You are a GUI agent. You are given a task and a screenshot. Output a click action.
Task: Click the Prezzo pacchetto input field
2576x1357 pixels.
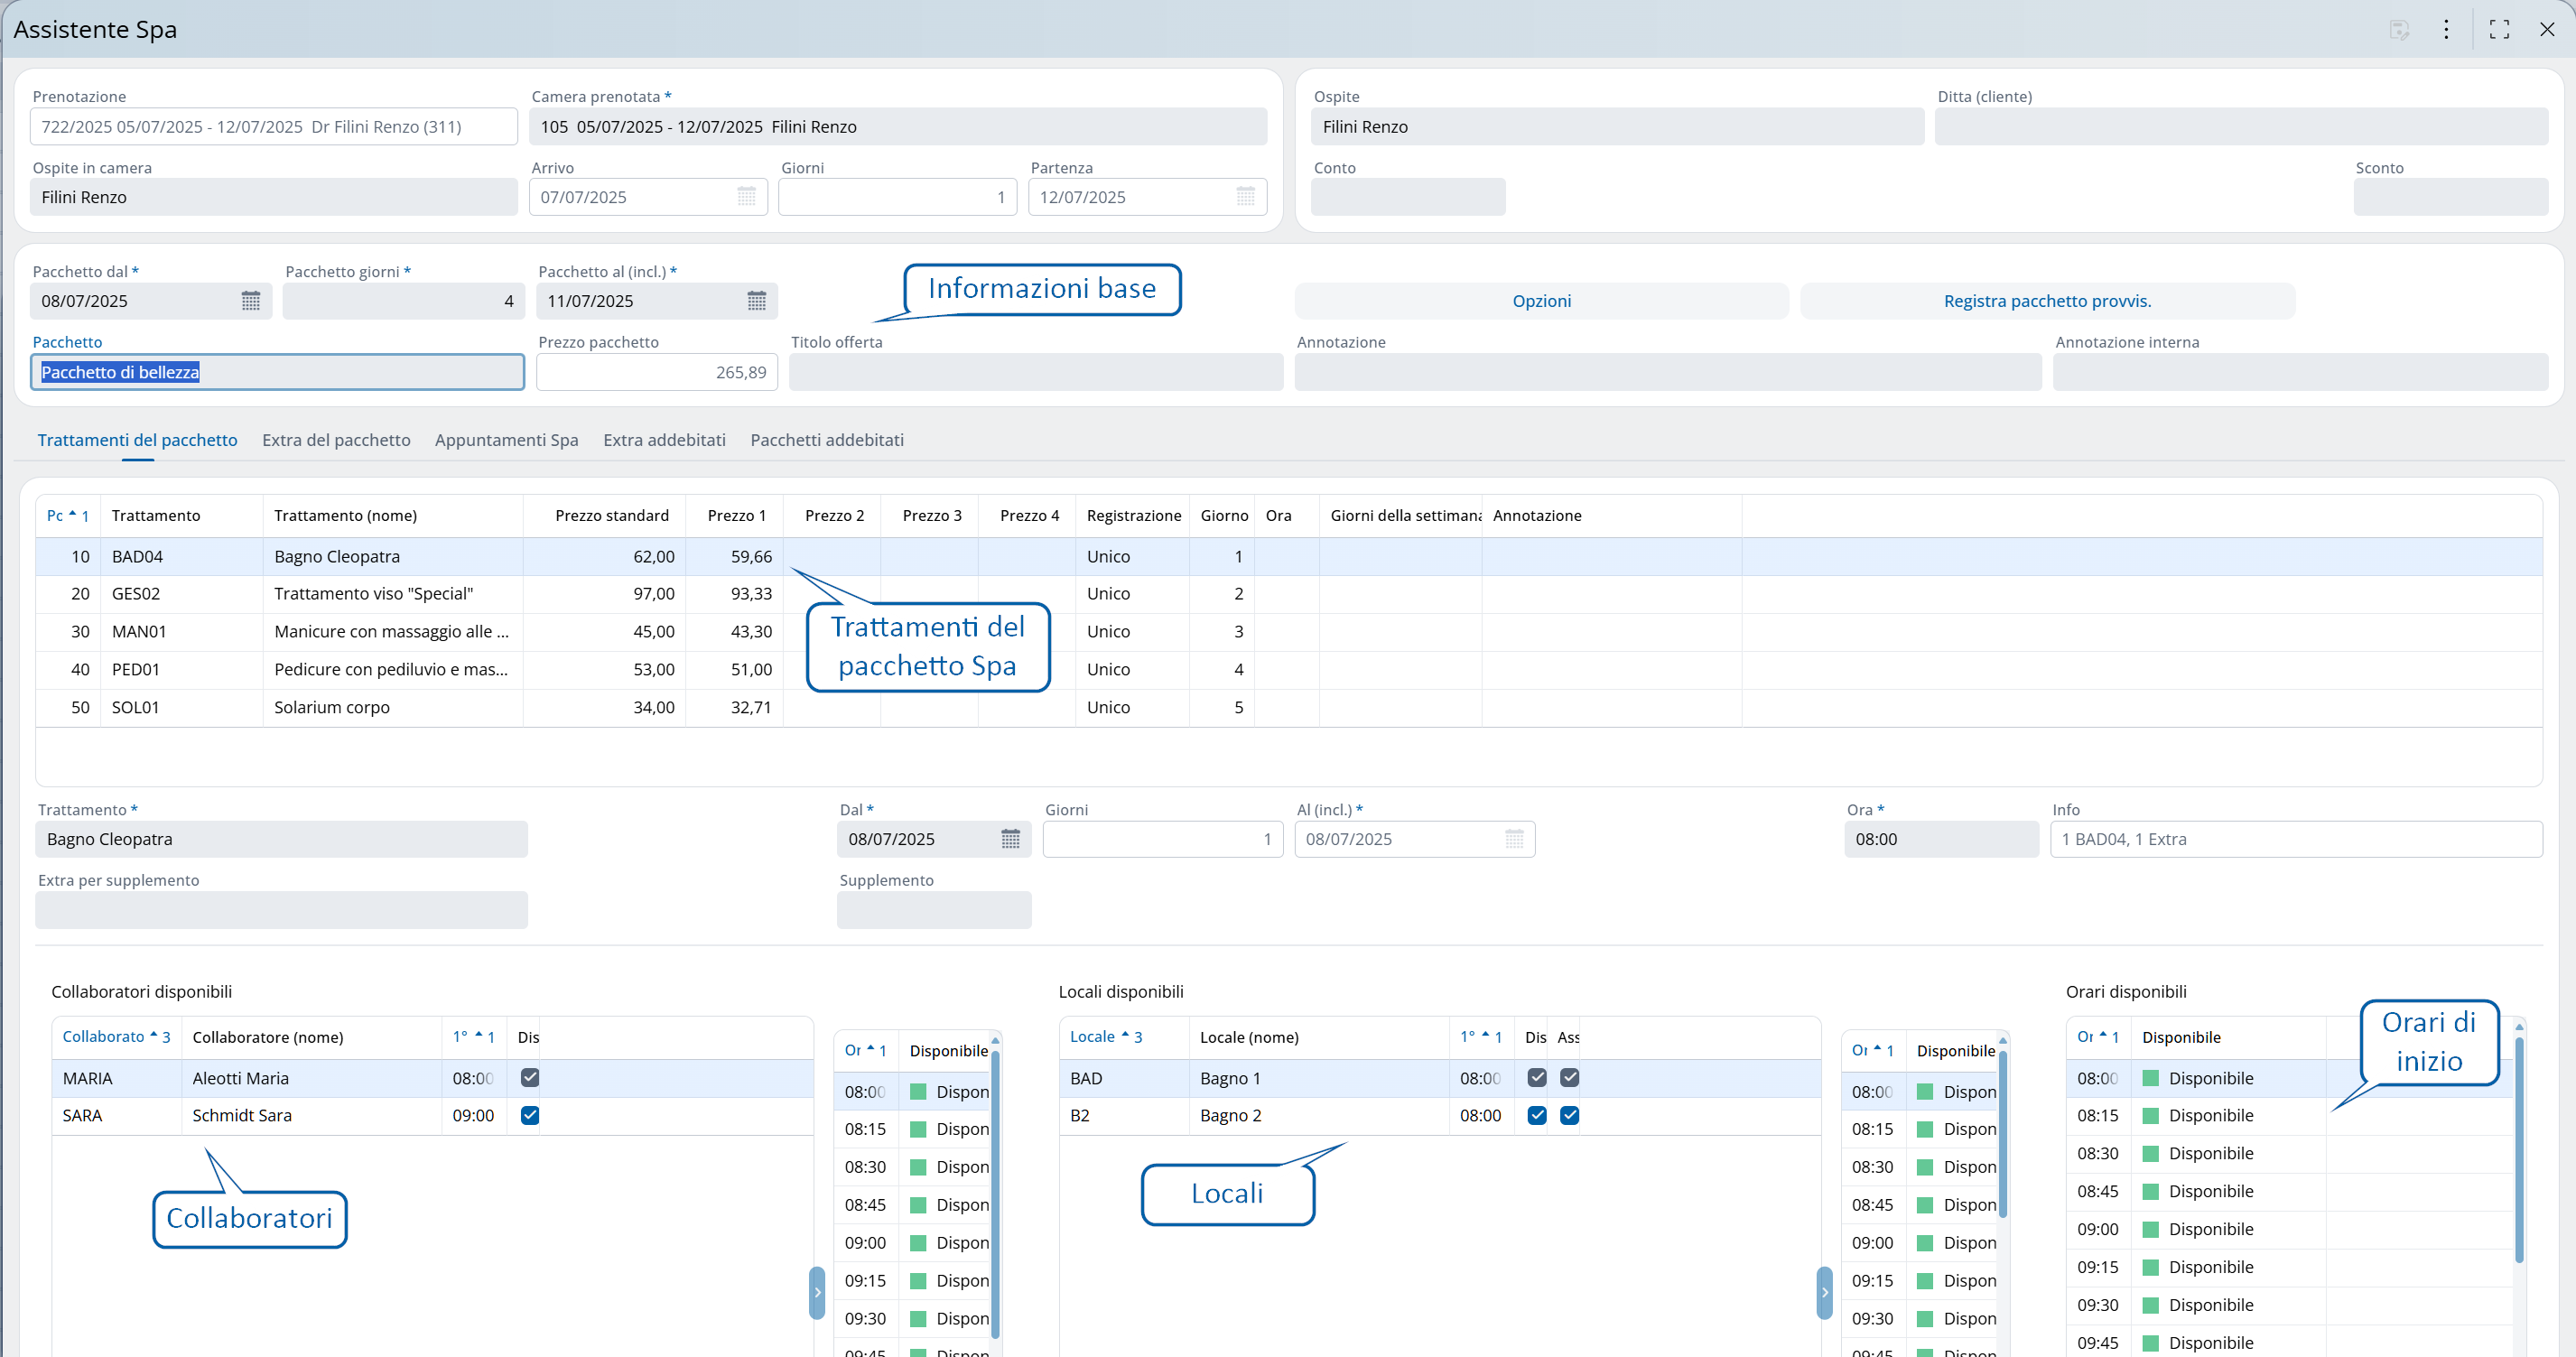coord(656,372)
